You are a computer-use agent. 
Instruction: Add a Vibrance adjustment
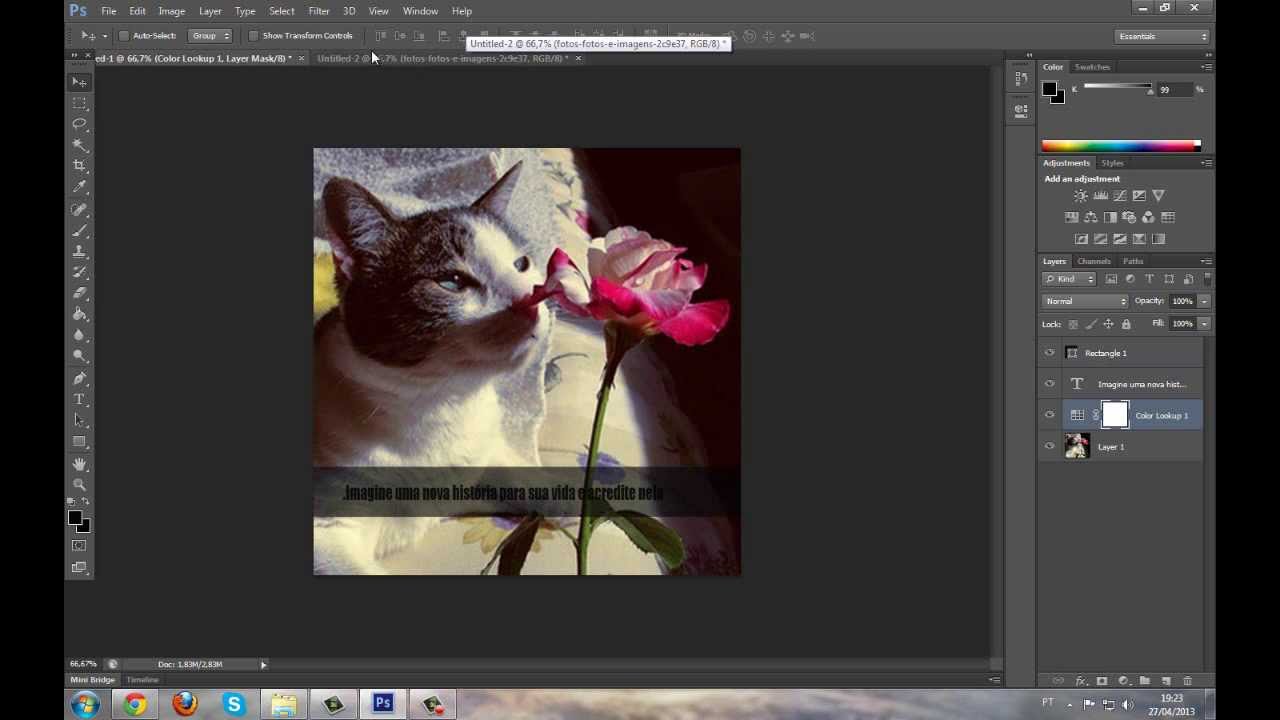(x=1158, y=196)
